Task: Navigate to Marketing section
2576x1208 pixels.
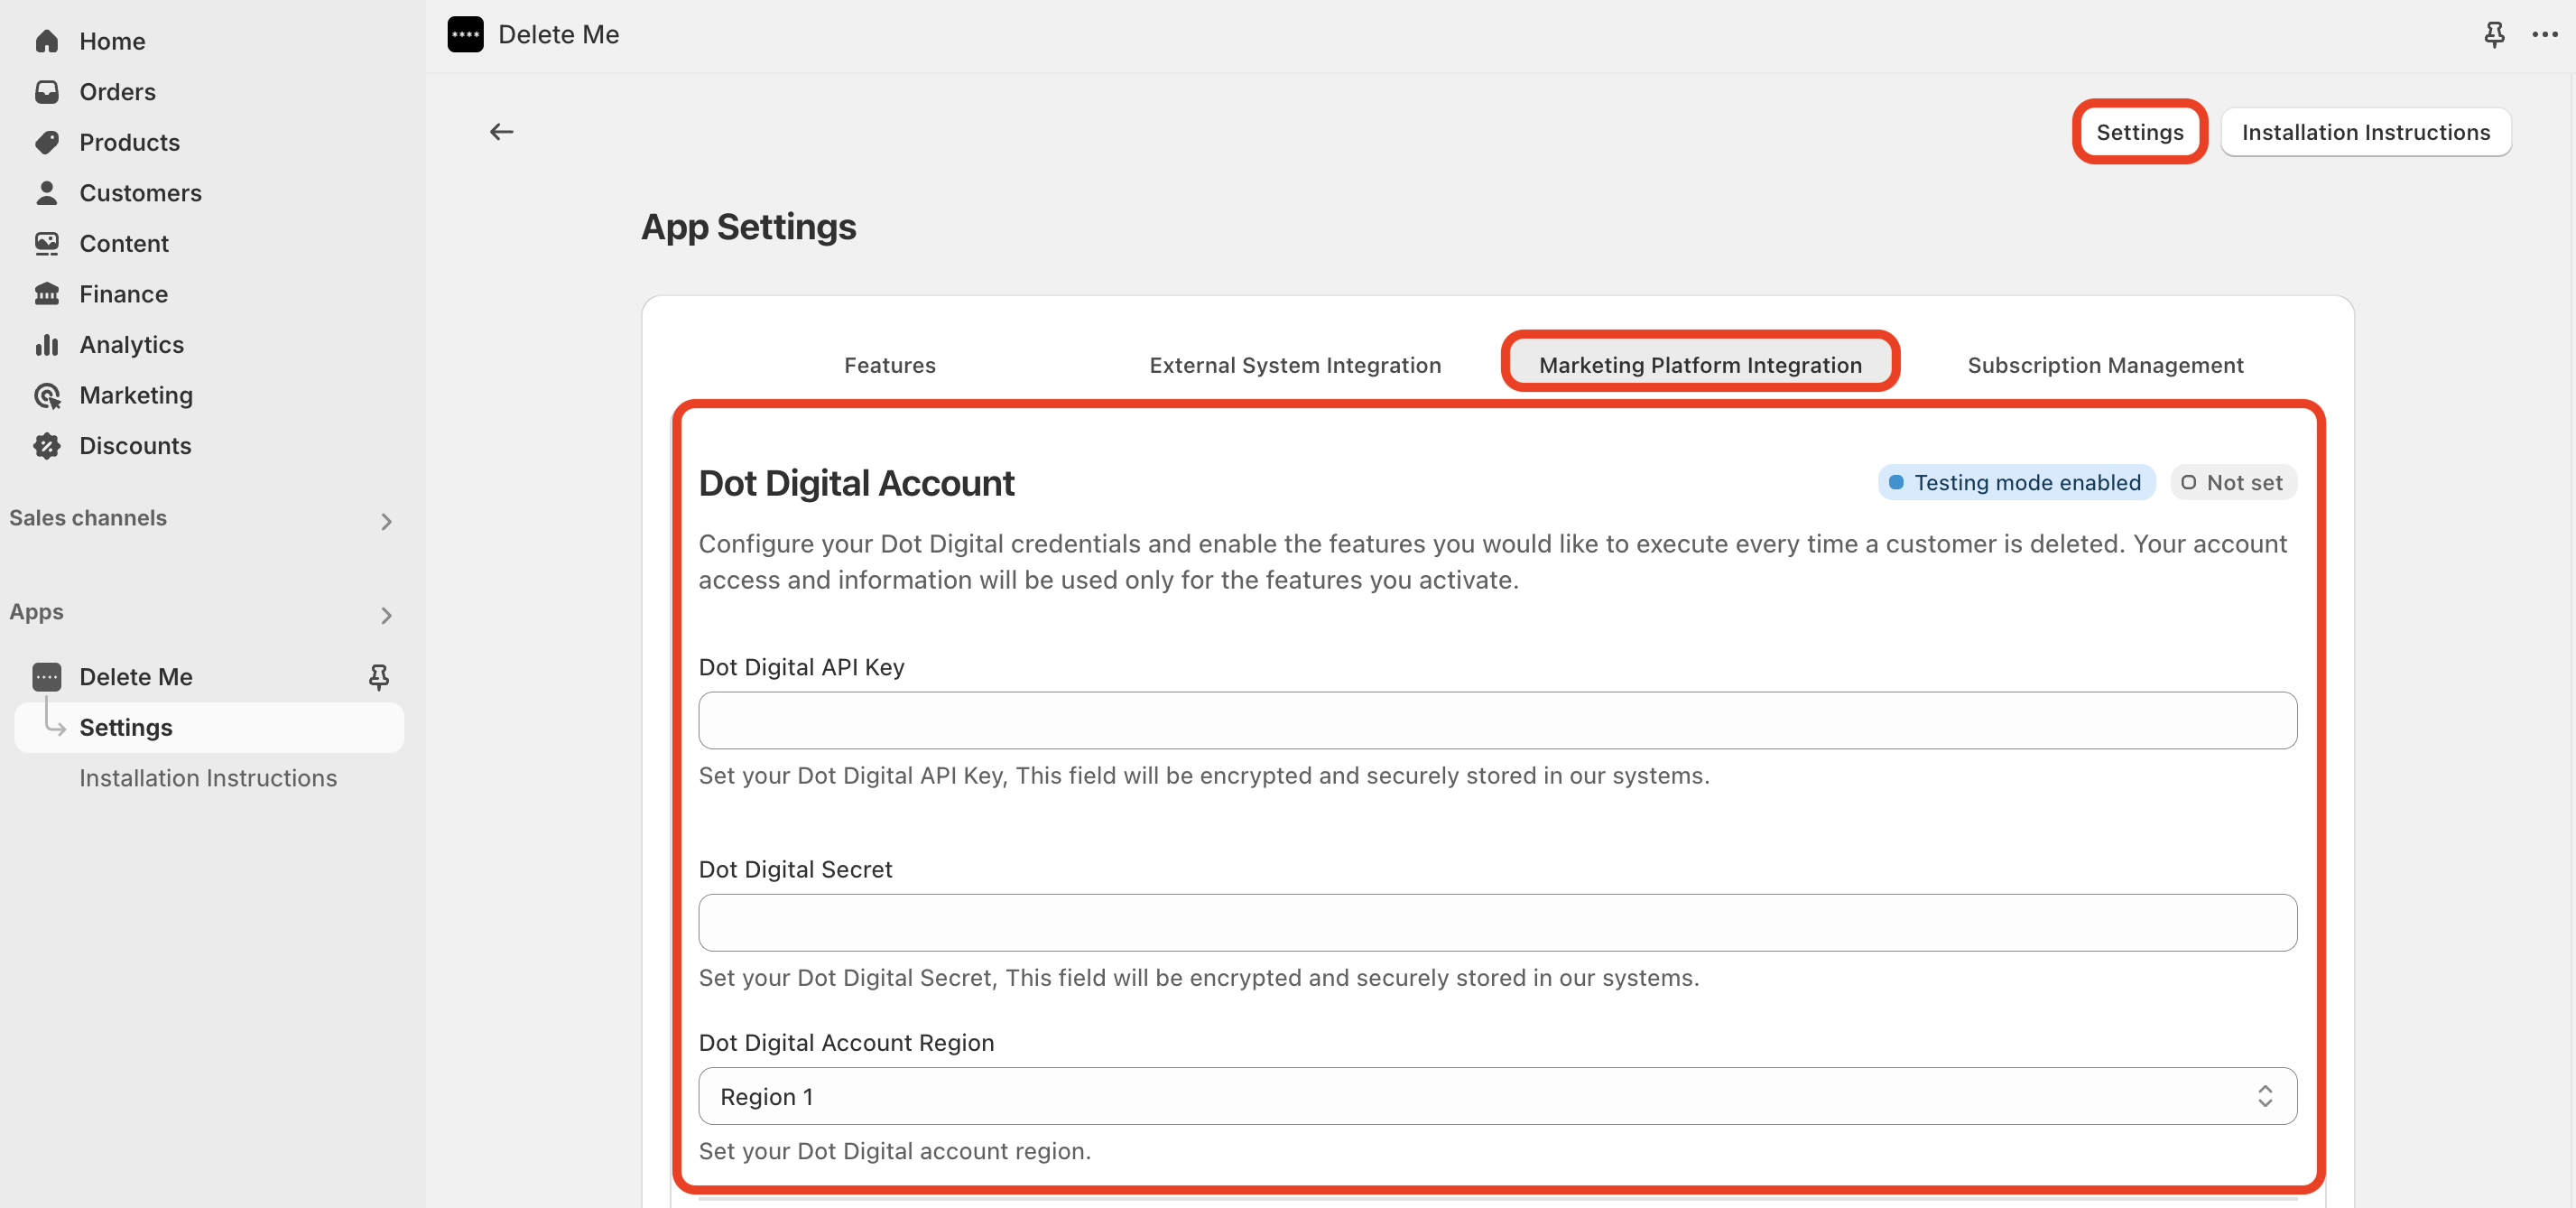Action: tap(136, 395)
